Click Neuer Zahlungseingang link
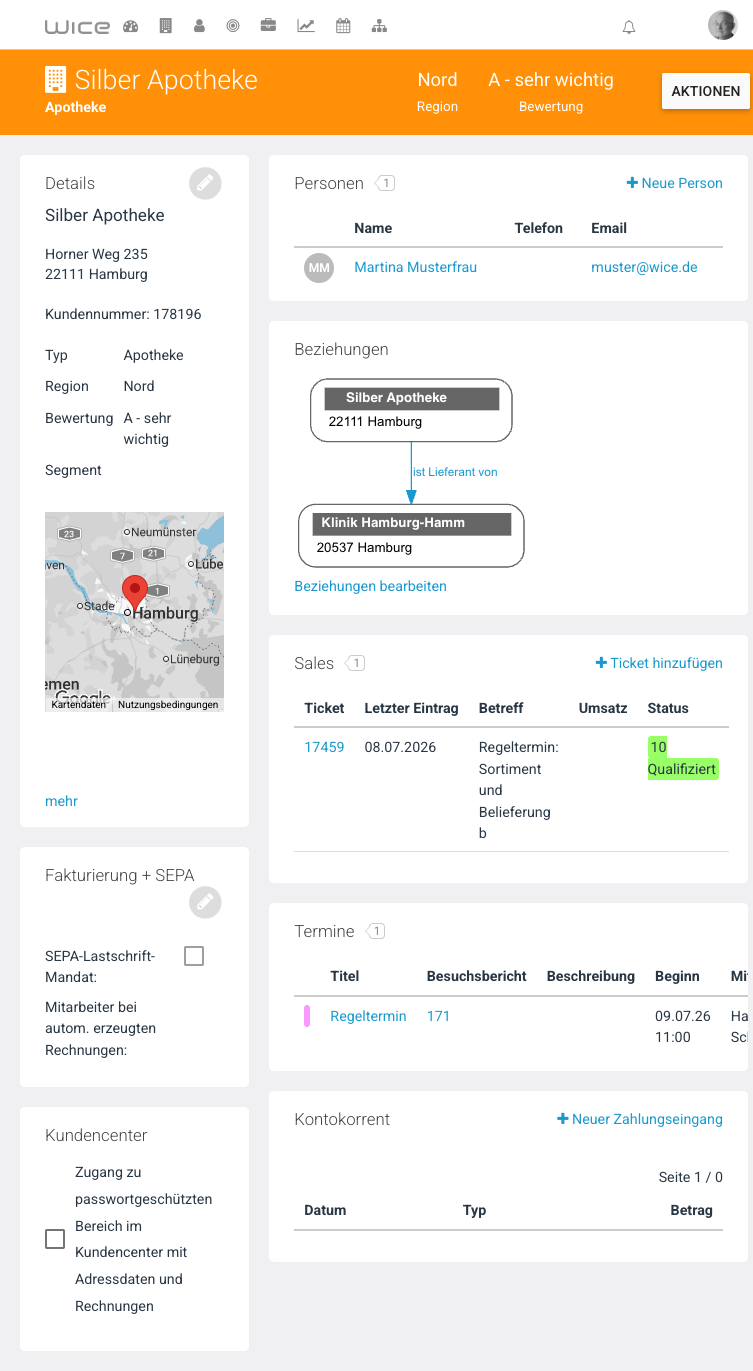The width and height of the screenshot is (753, 1371). 640,1119
